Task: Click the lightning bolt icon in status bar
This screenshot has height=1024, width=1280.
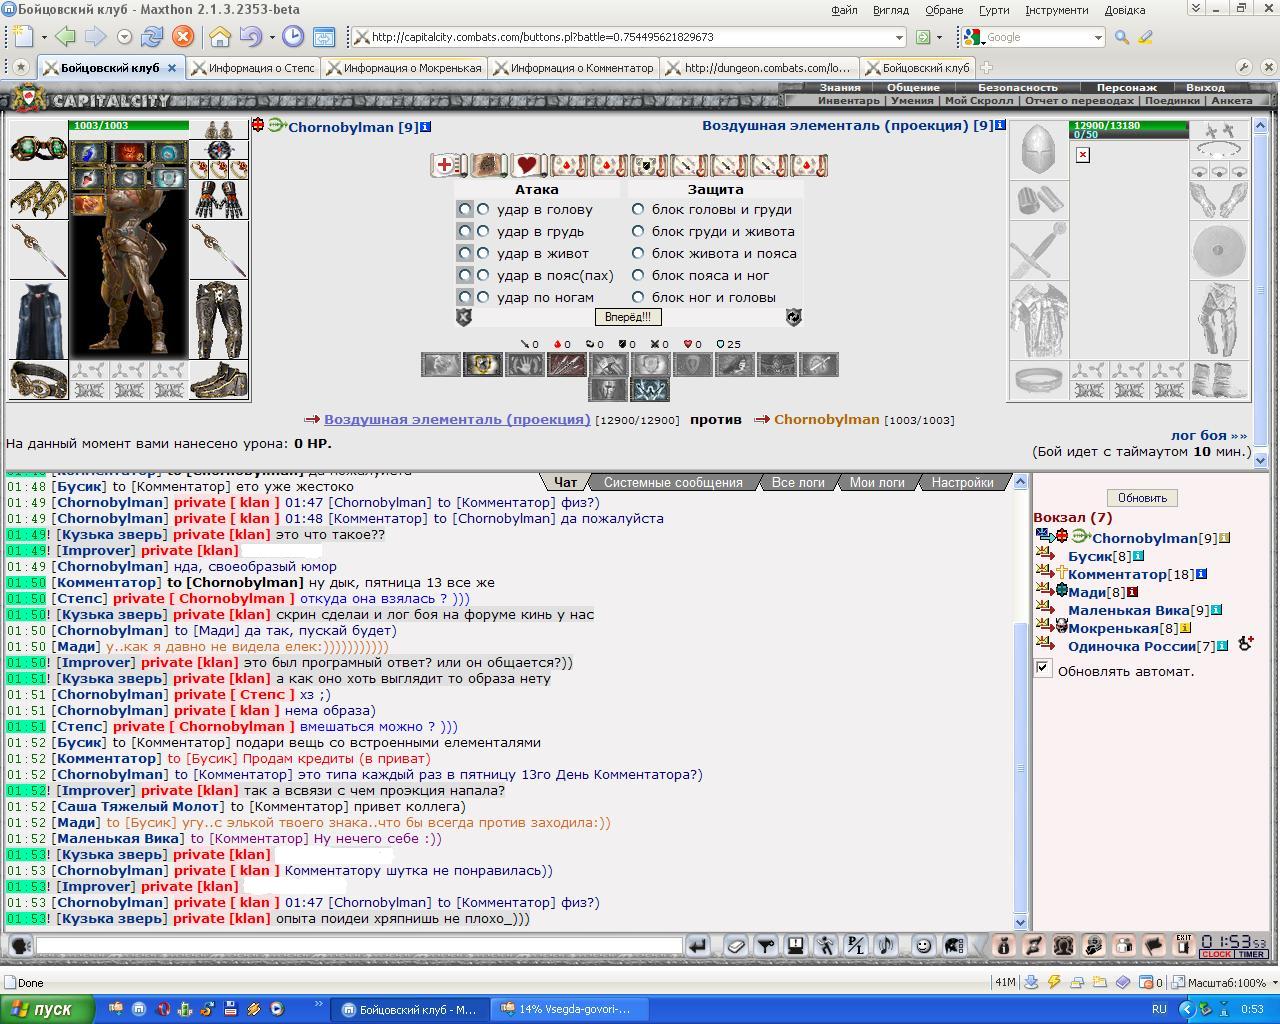Action: (1053, 982)
